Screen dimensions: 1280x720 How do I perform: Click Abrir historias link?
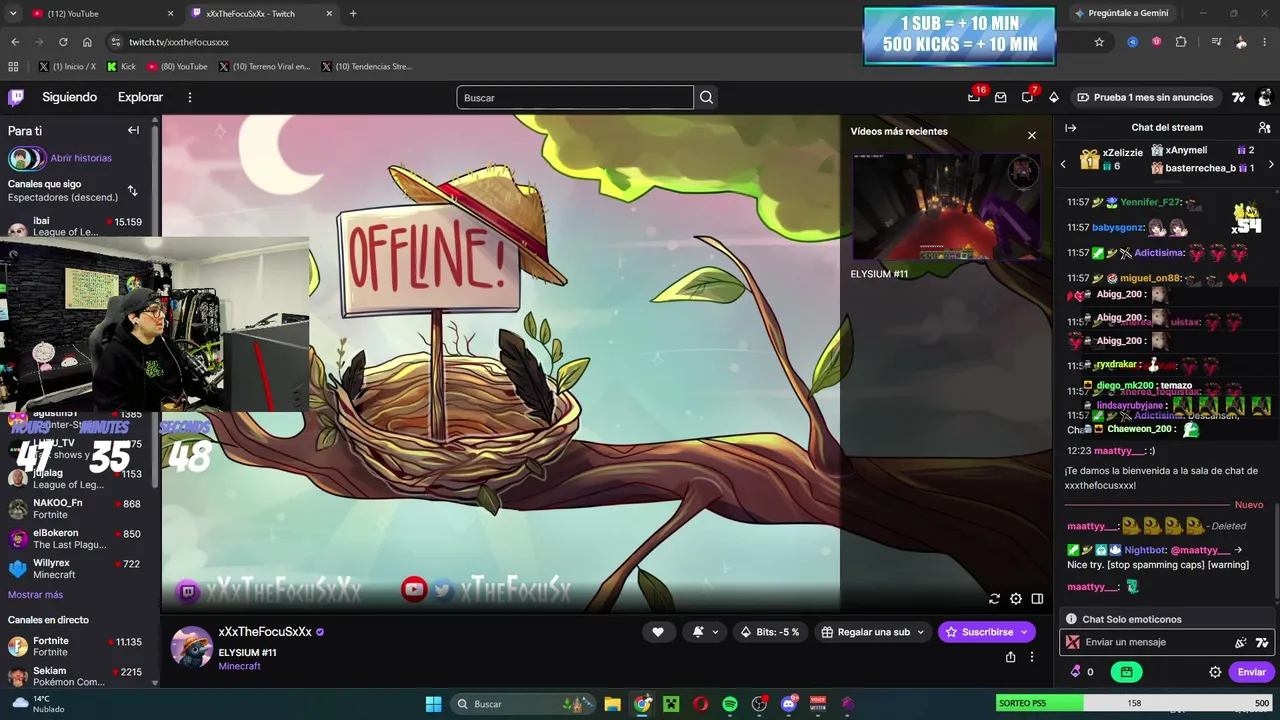(81, 158)
